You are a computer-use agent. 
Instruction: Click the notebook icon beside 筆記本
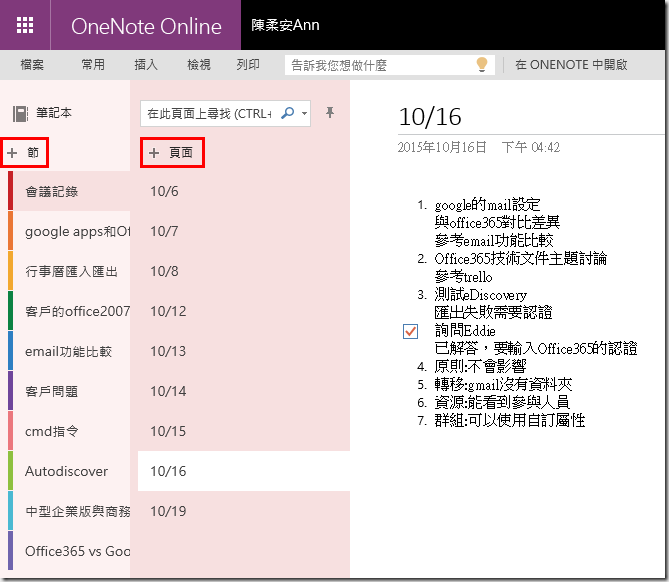[19, 114]
